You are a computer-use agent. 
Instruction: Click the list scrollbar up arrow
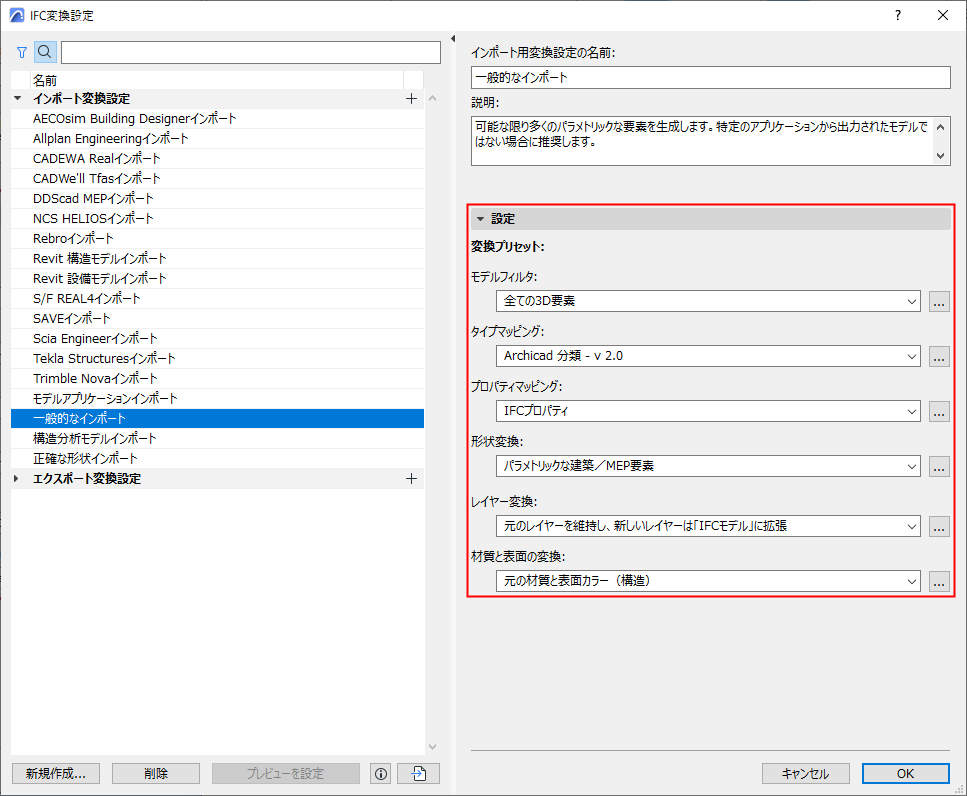pos(432,99)
